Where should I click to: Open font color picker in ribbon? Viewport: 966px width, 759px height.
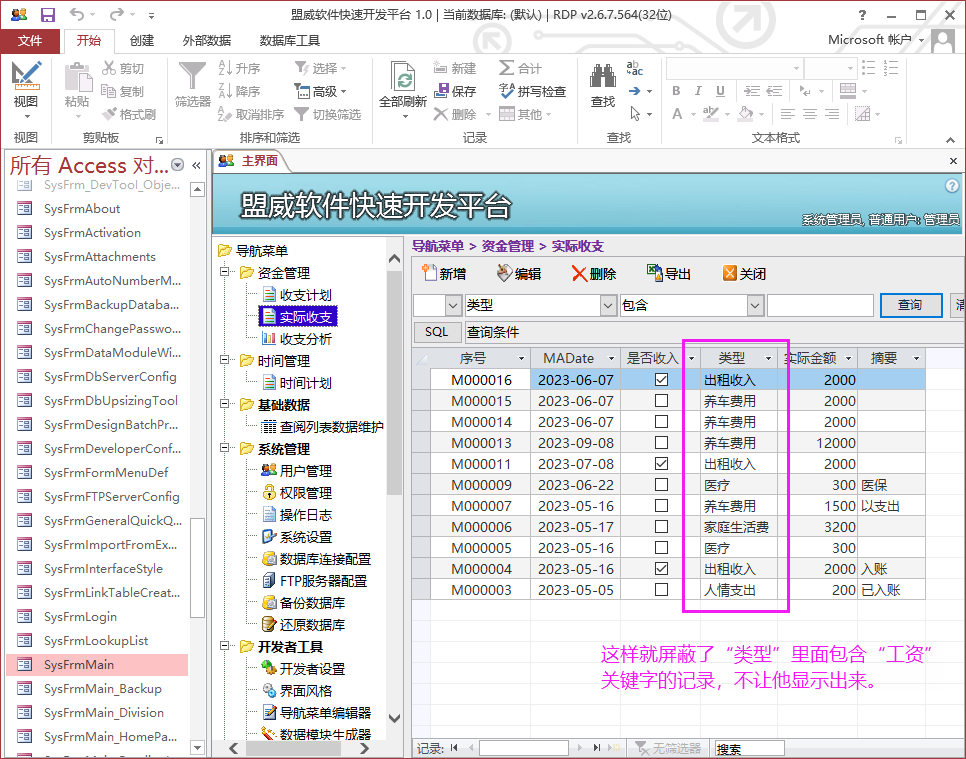coord(693,114)
